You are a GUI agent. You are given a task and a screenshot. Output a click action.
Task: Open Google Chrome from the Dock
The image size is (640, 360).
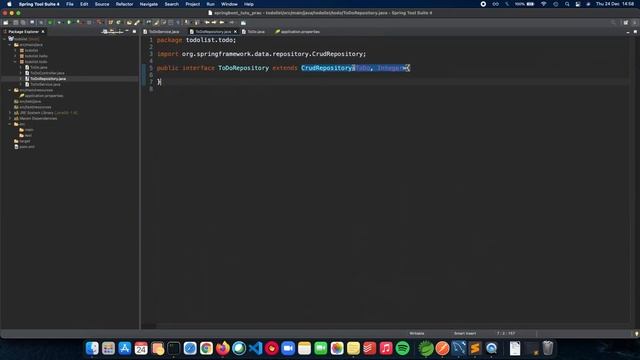pyautogui.click(x=207, y=348)
